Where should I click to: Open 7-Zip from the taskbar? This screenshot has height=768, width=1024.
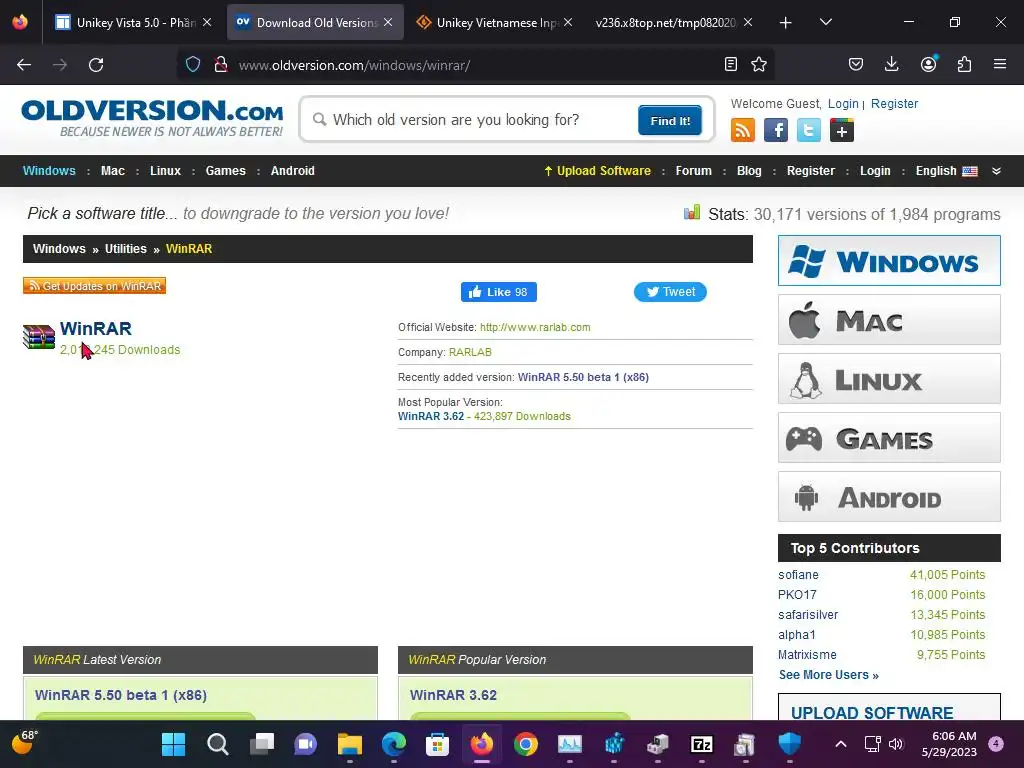(x=702, y=744)
